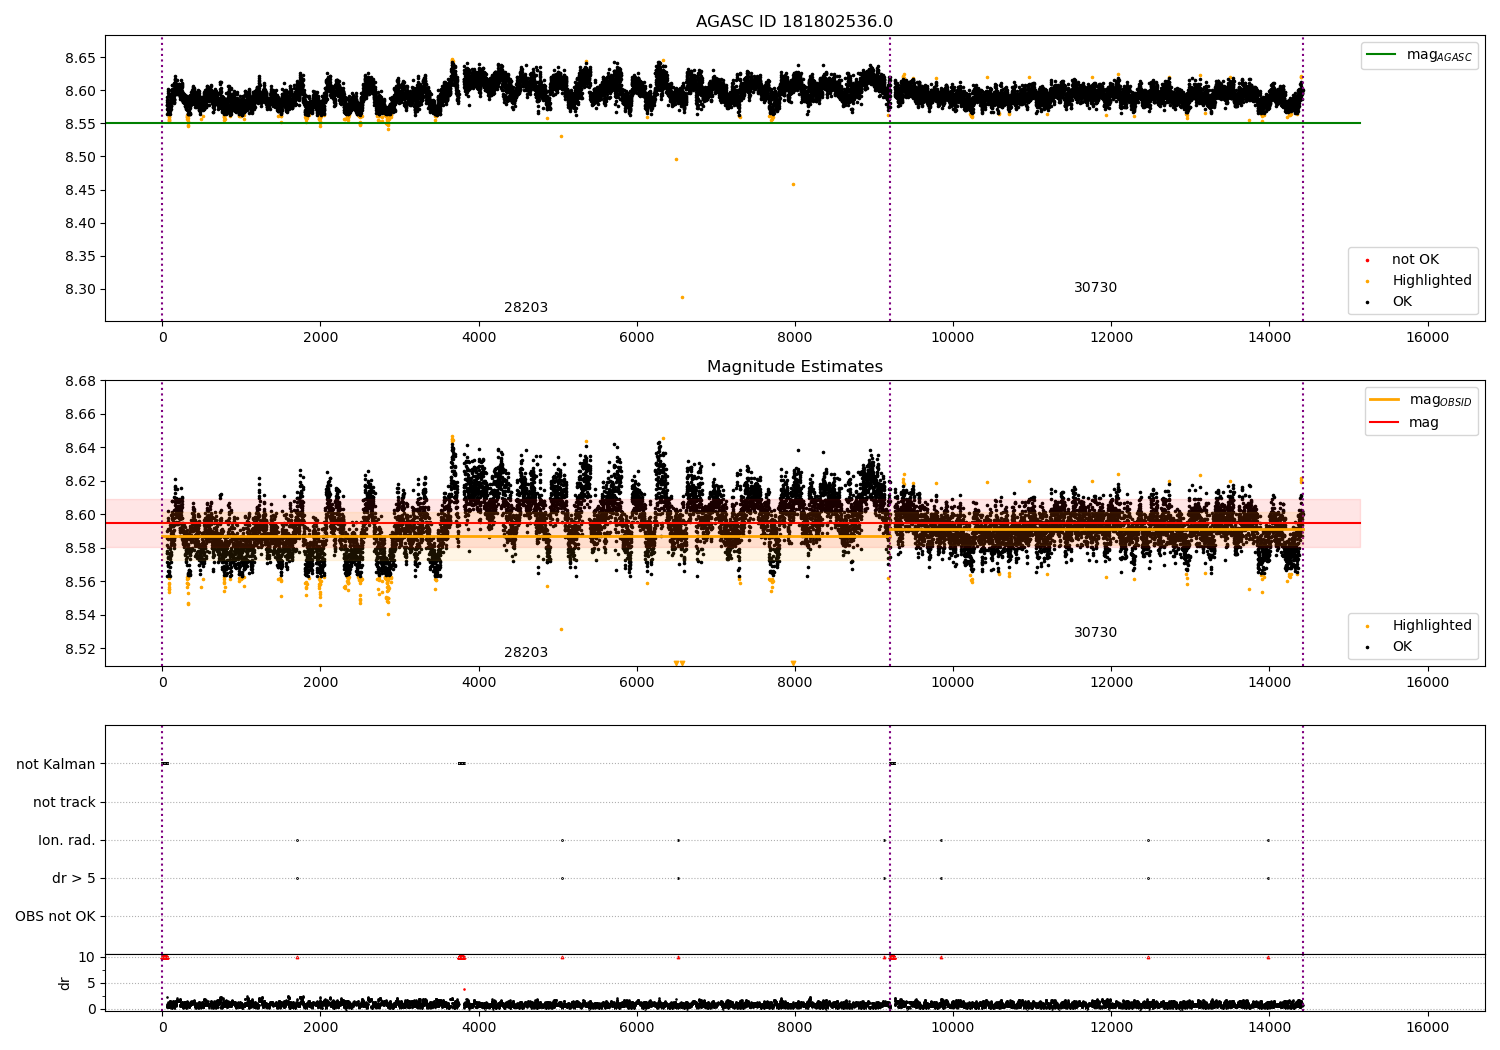
Task: Click the 12000 x tick in bottom plot
Action: point(1111,1027)
